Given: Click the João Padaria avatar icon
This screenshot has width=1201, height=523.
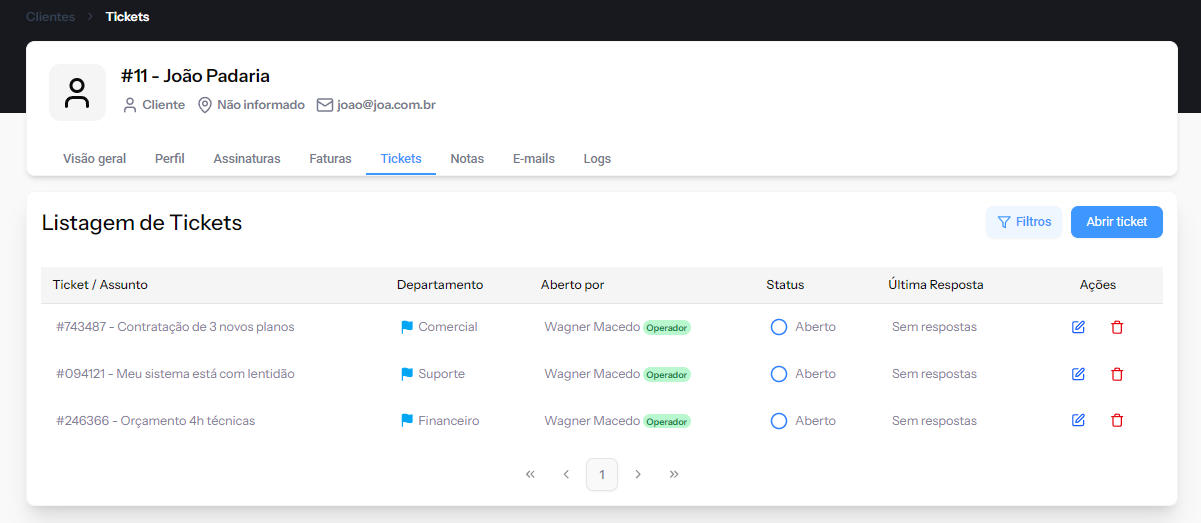Looking at the screenshot, I should pyautogui.click(x=77, y=93).
